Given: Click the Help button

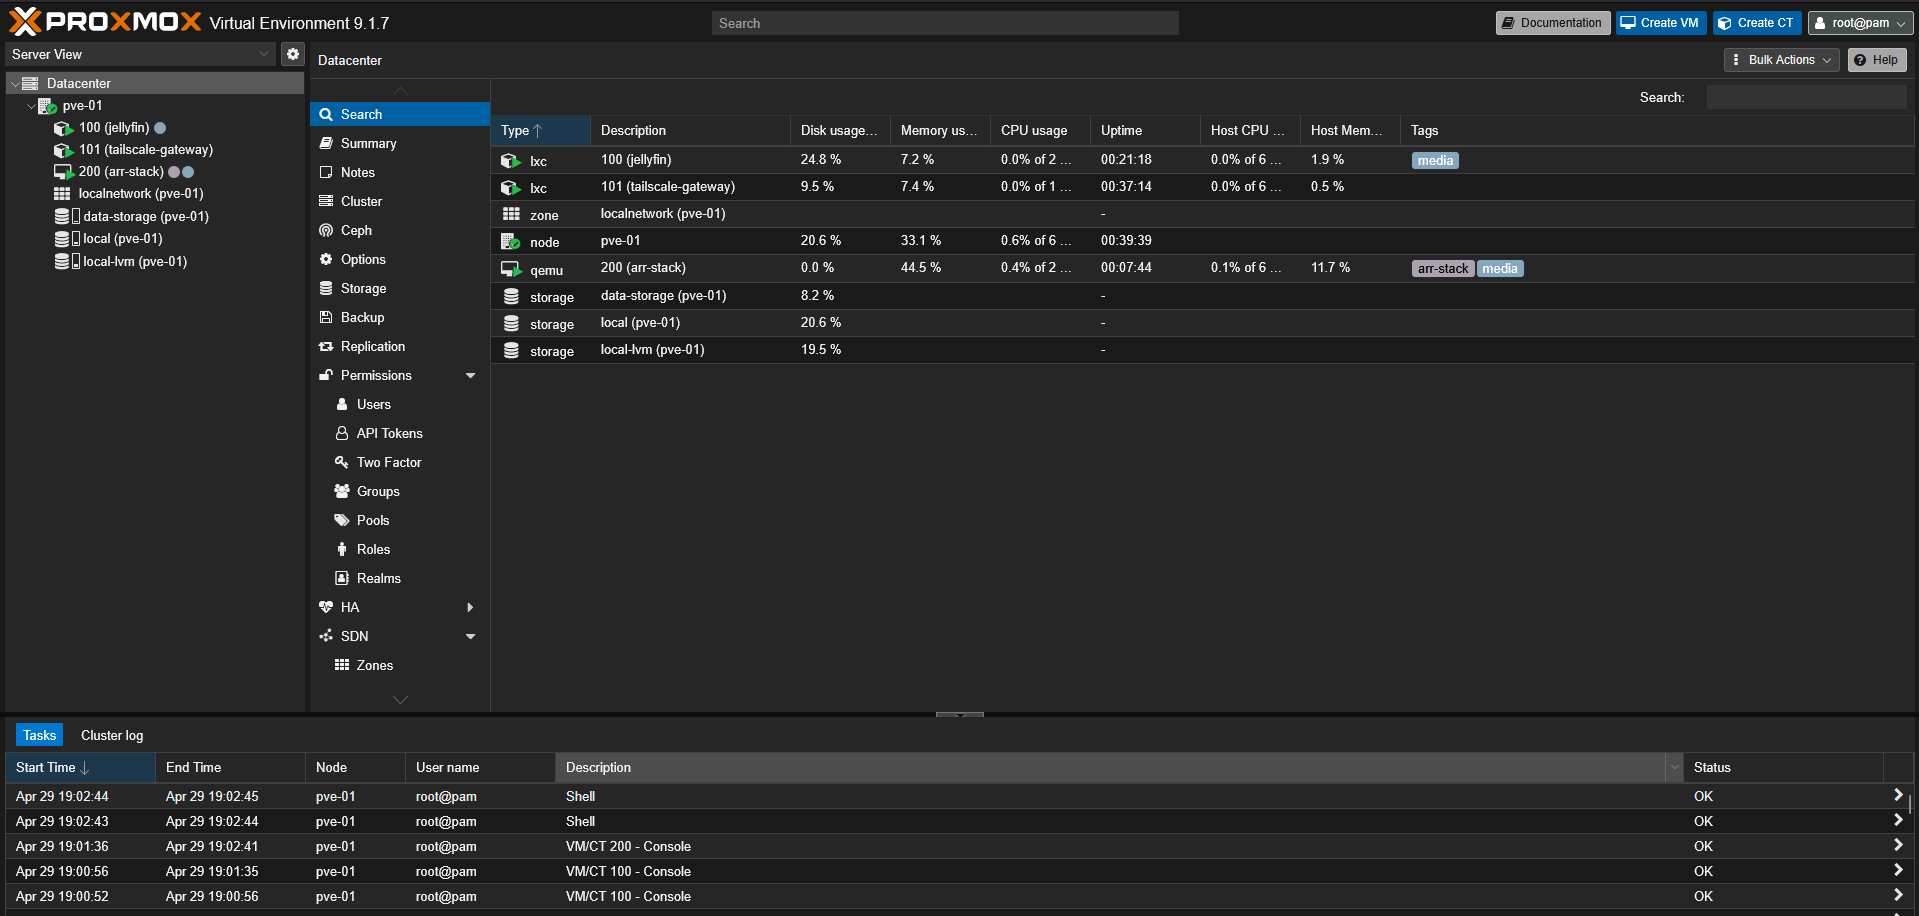Looking at the screenshot, I should 1877,60.
